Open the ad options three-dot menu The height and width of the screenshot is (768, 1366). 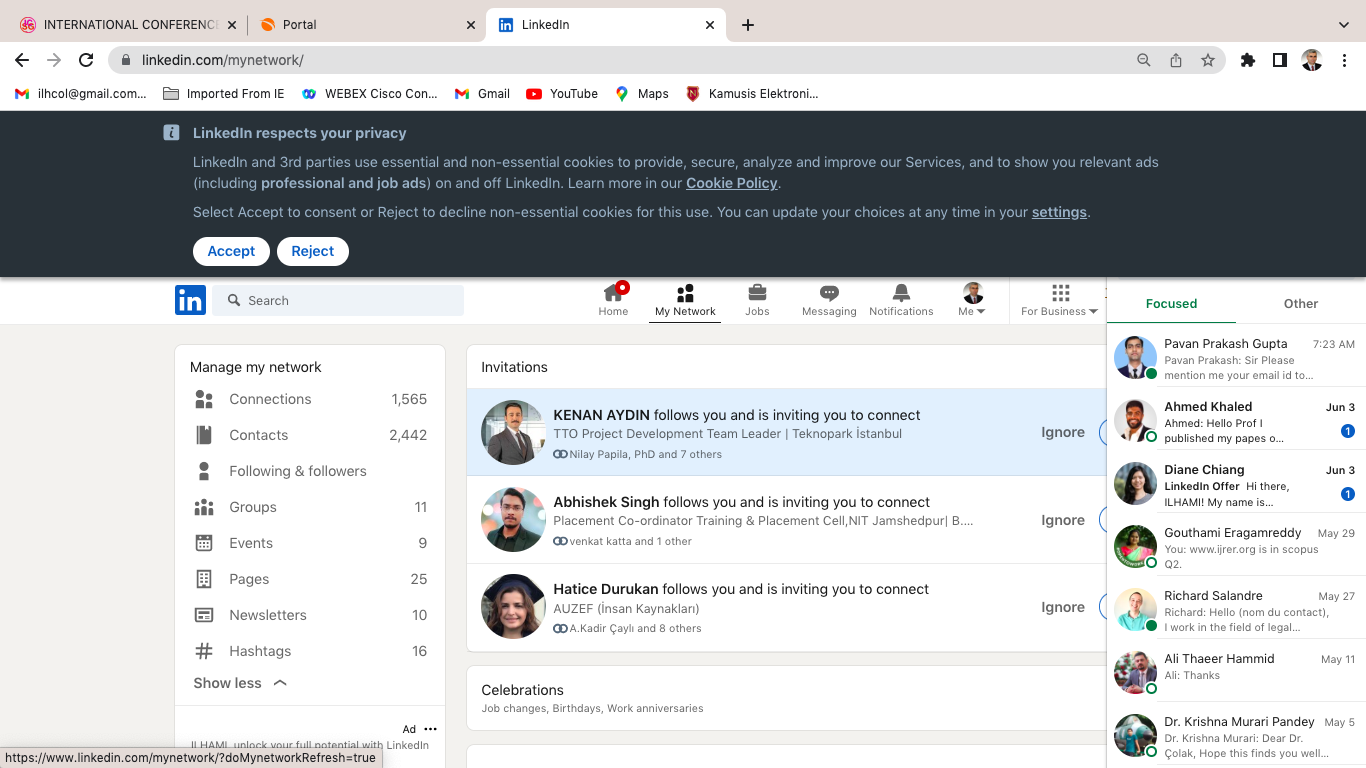pos(430,729)
